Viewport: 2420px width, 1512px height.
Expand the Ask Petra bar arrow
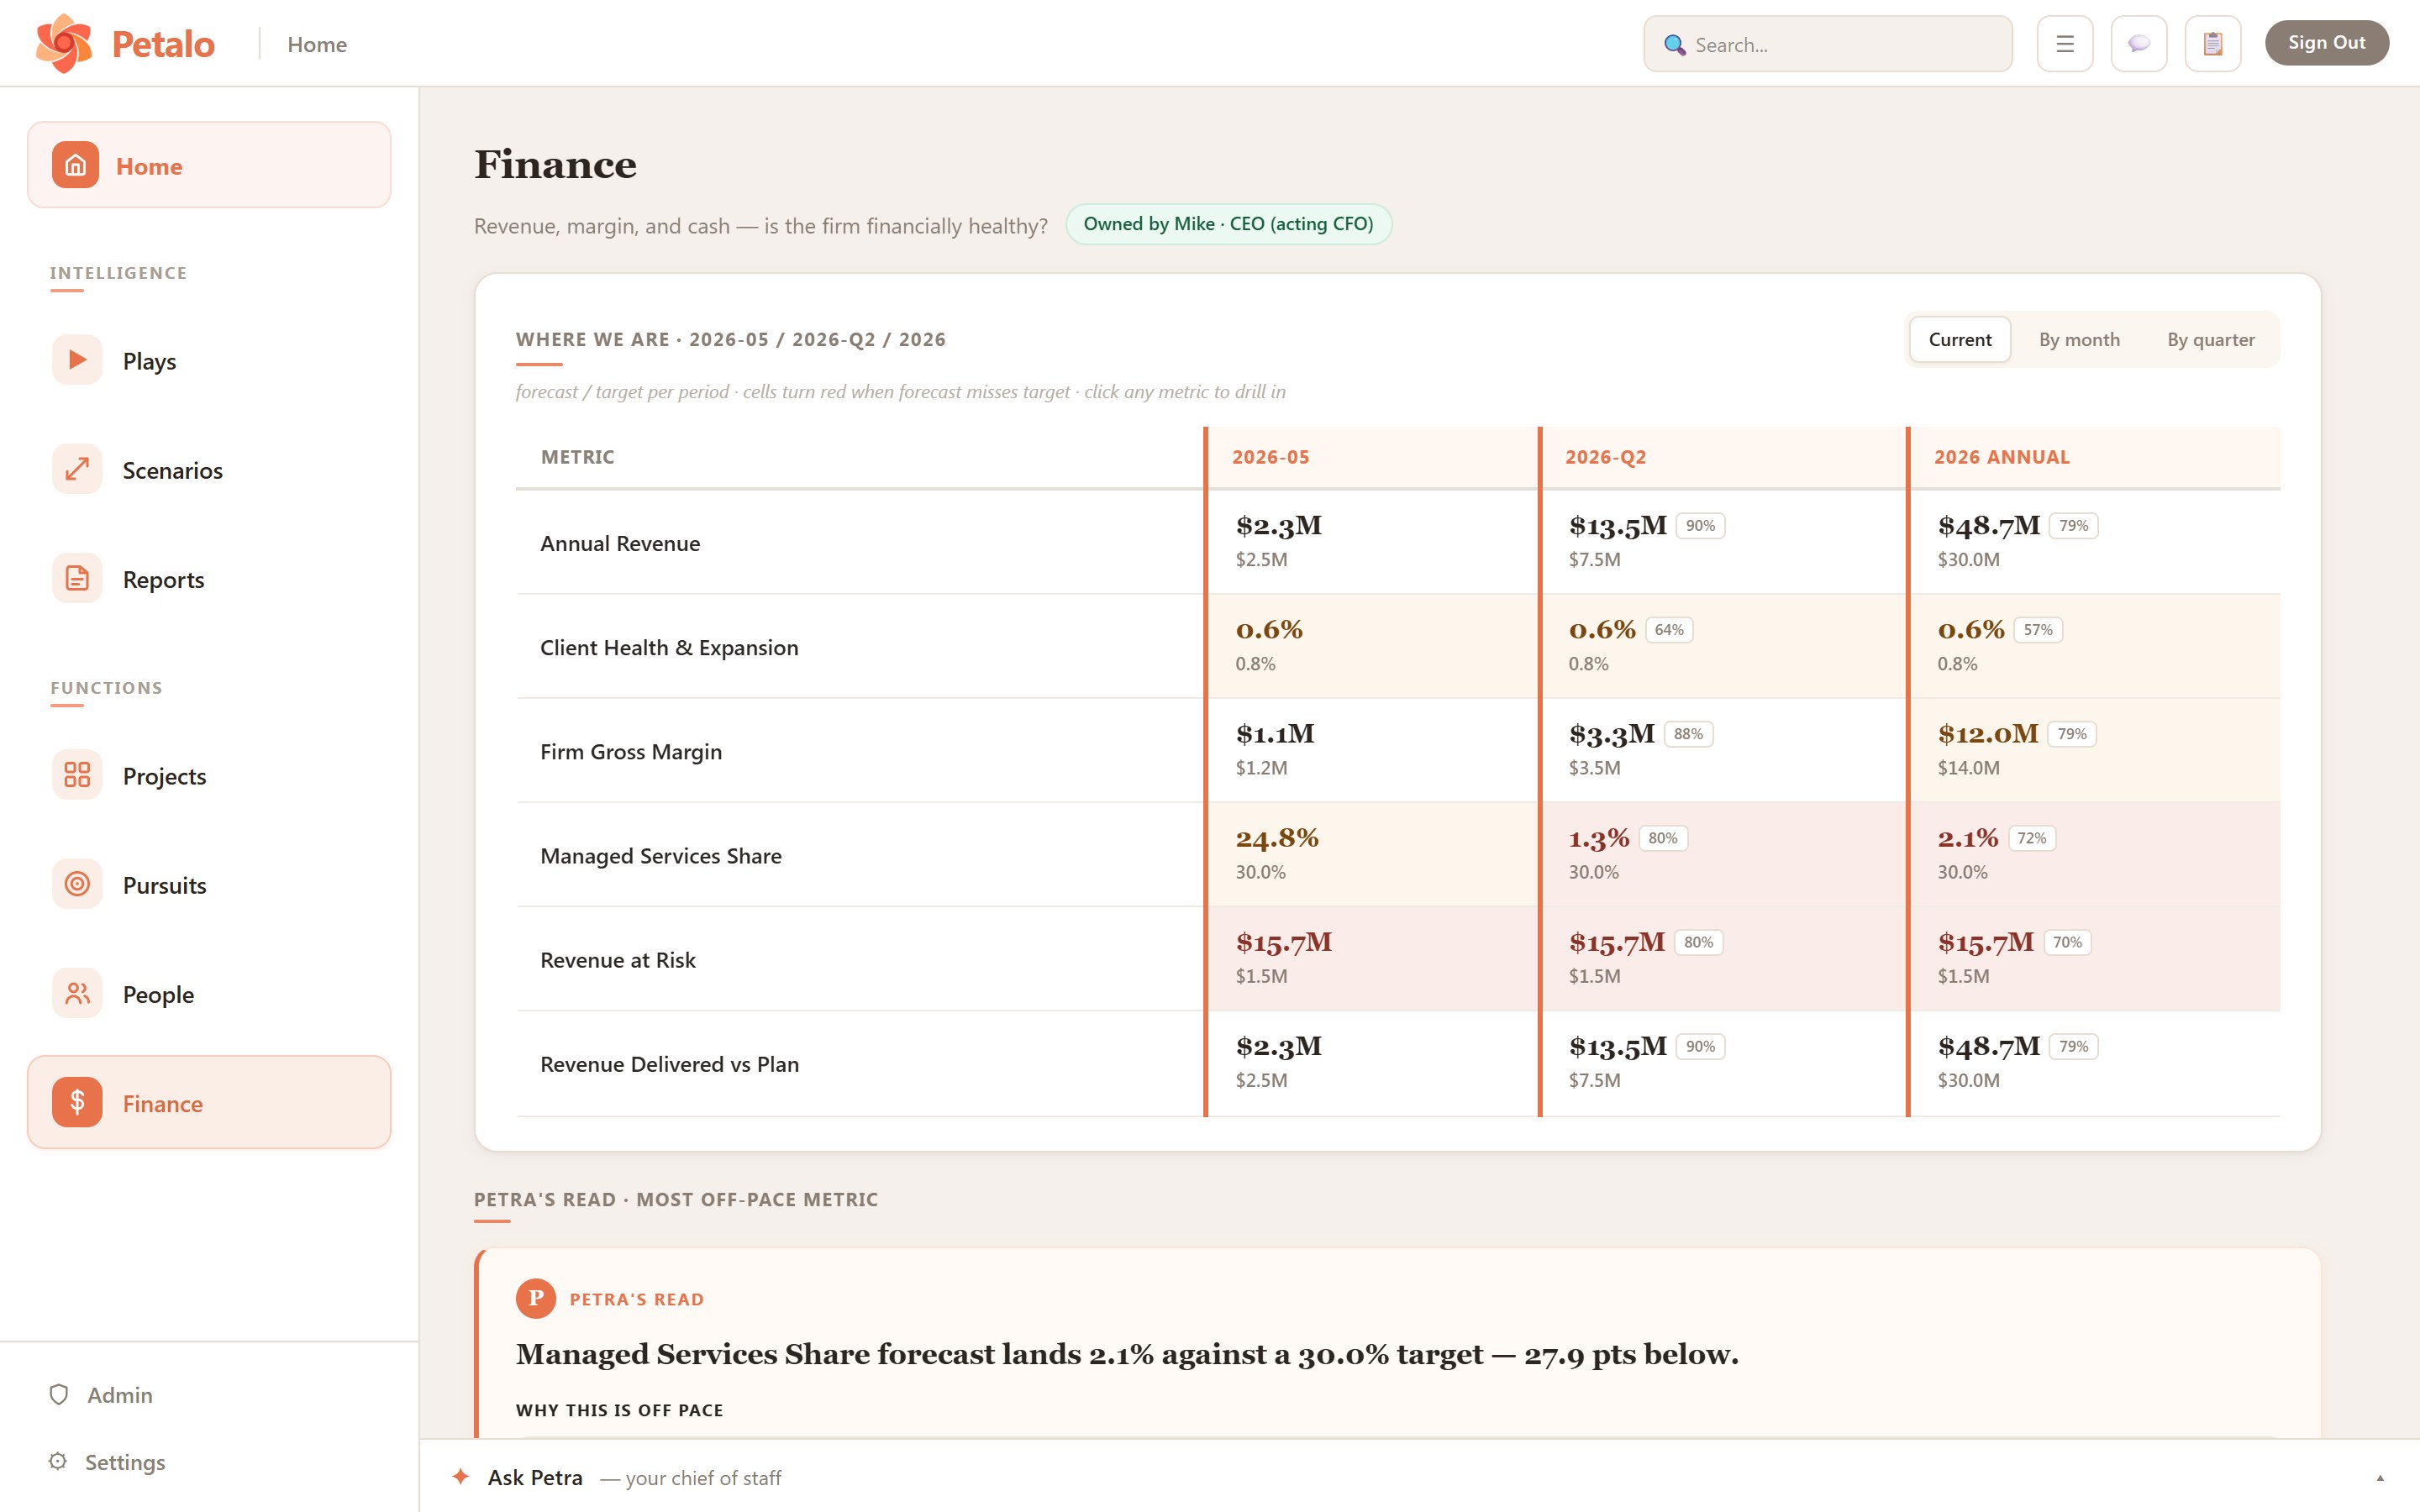click(2380, 1478)
